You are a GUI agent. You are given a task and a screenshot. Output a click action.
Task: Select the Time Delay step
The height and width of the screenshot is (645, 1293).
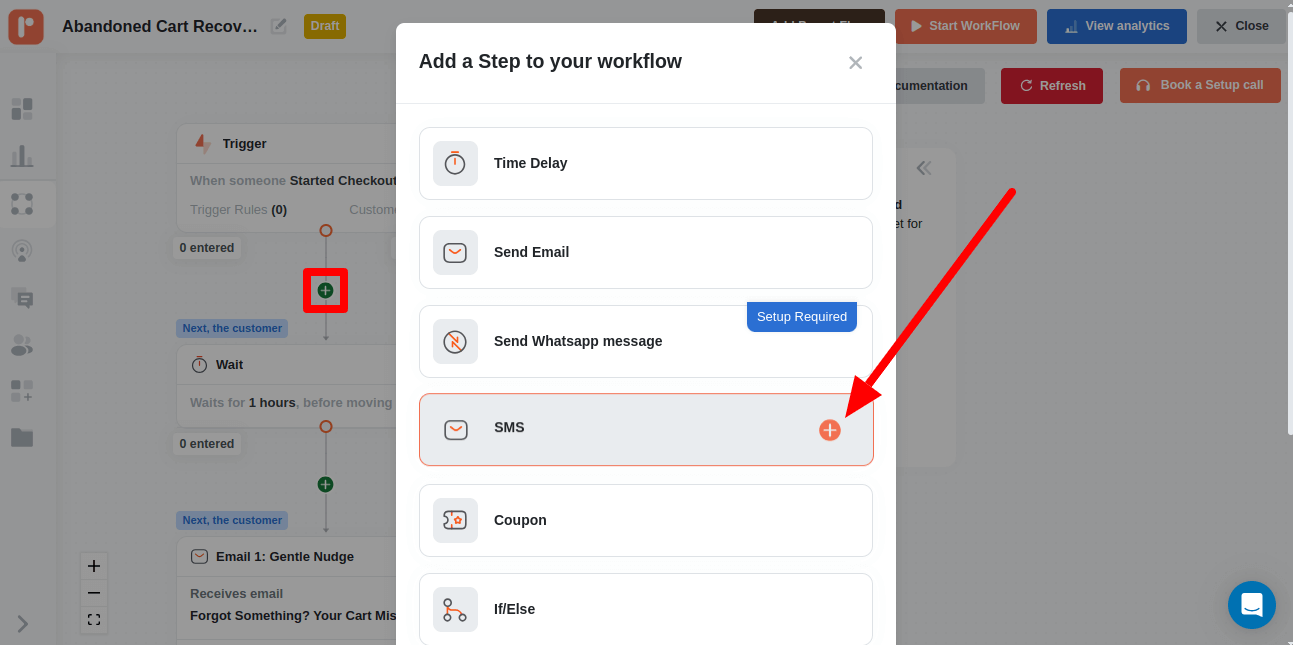click(x=646, y=163)
